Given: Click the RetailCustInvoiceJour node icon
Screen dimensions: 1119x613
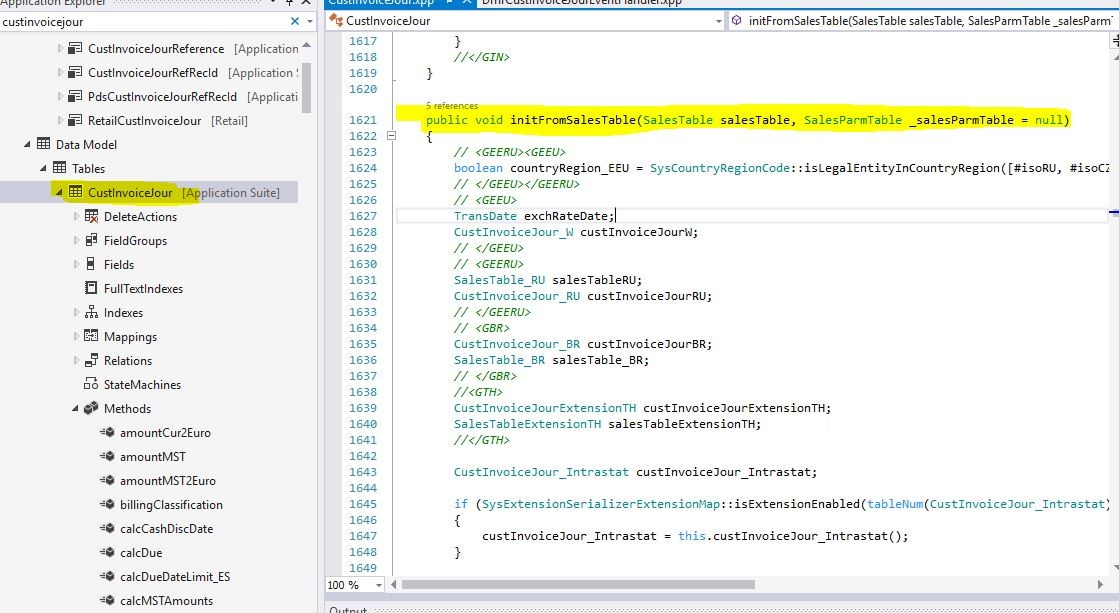Looking at the screenshot, I should 75,121.
